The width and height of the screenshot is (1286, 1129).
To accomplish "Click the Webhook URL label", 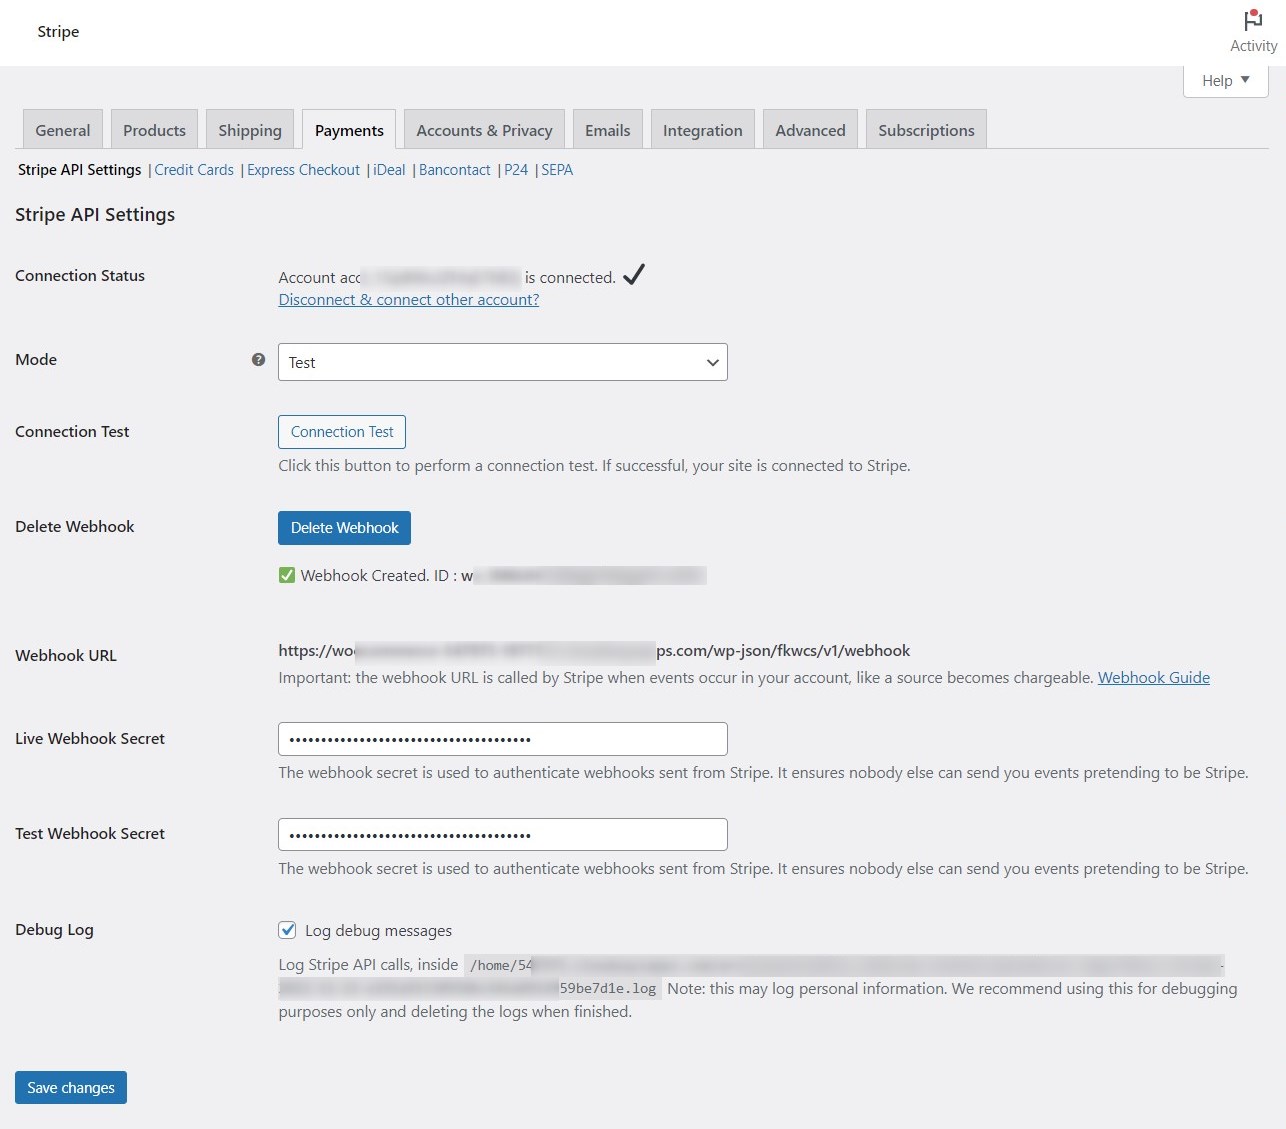I will 66,656.
